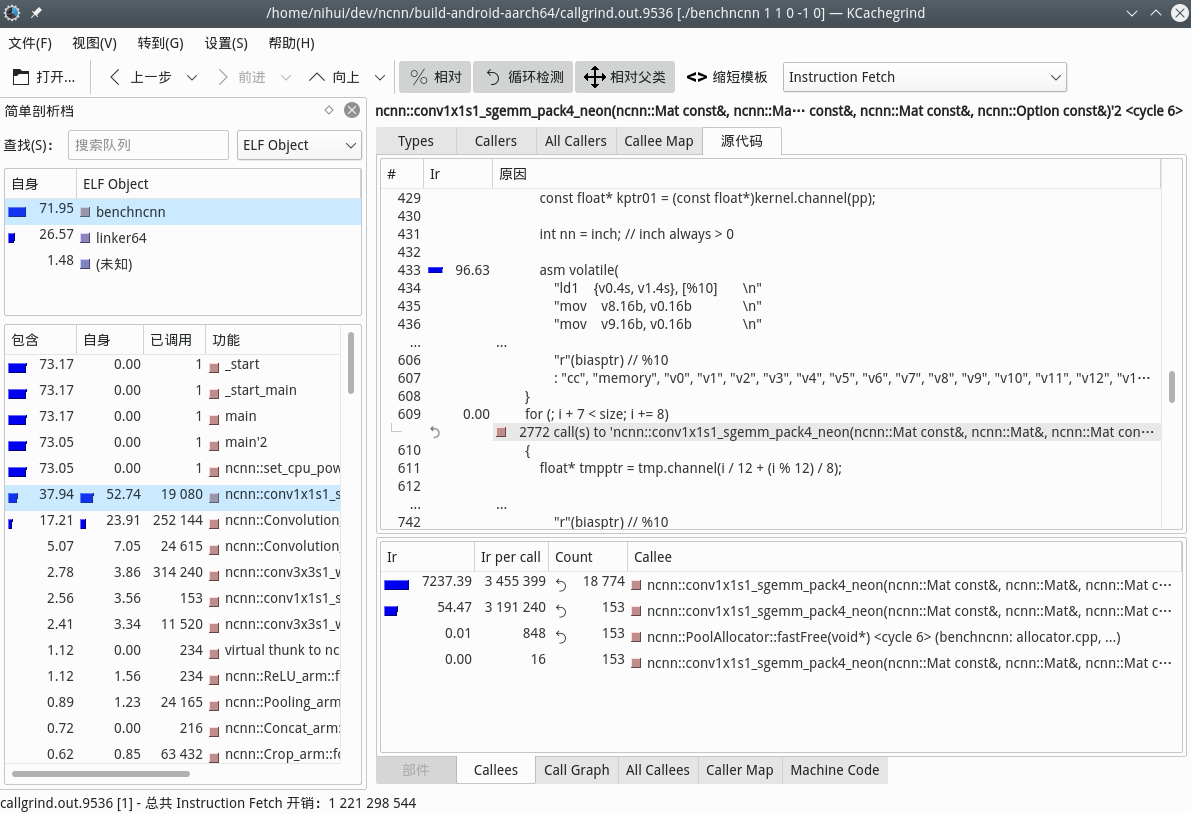Viewport: 1191px width, 814px height.
Task: Select the (未知) ELF object row
Action: (x=182, y=263)
